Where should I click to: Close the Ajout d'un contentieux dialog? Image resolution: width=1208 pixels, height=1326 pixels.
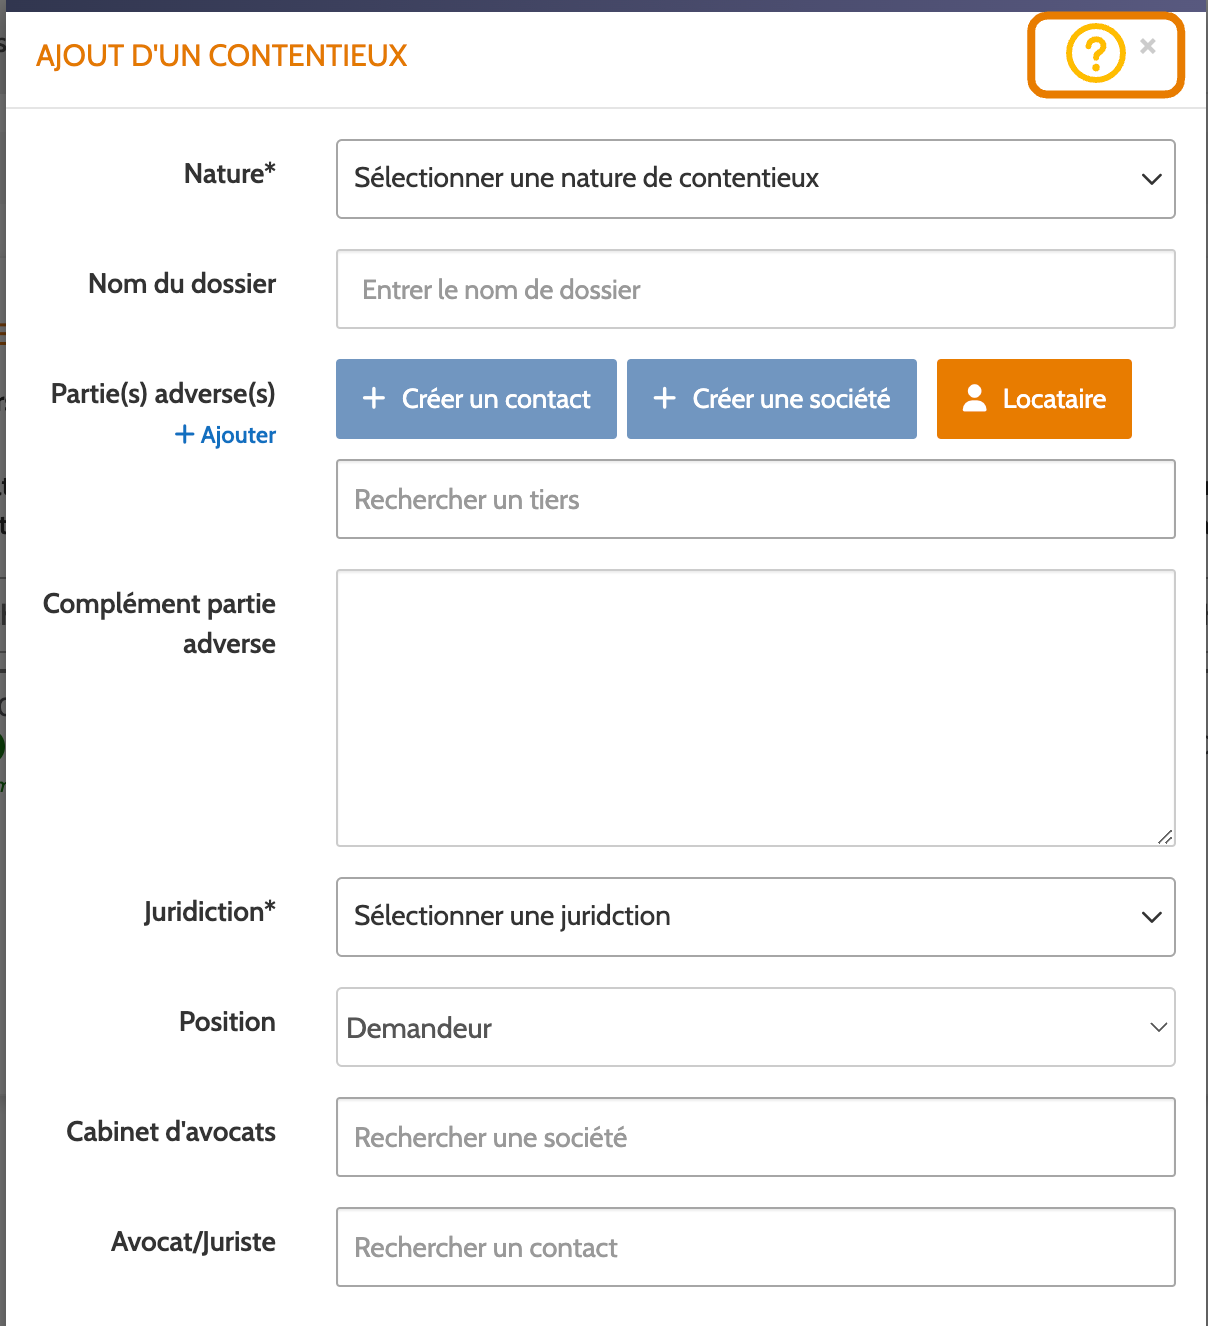(1148, 46)
